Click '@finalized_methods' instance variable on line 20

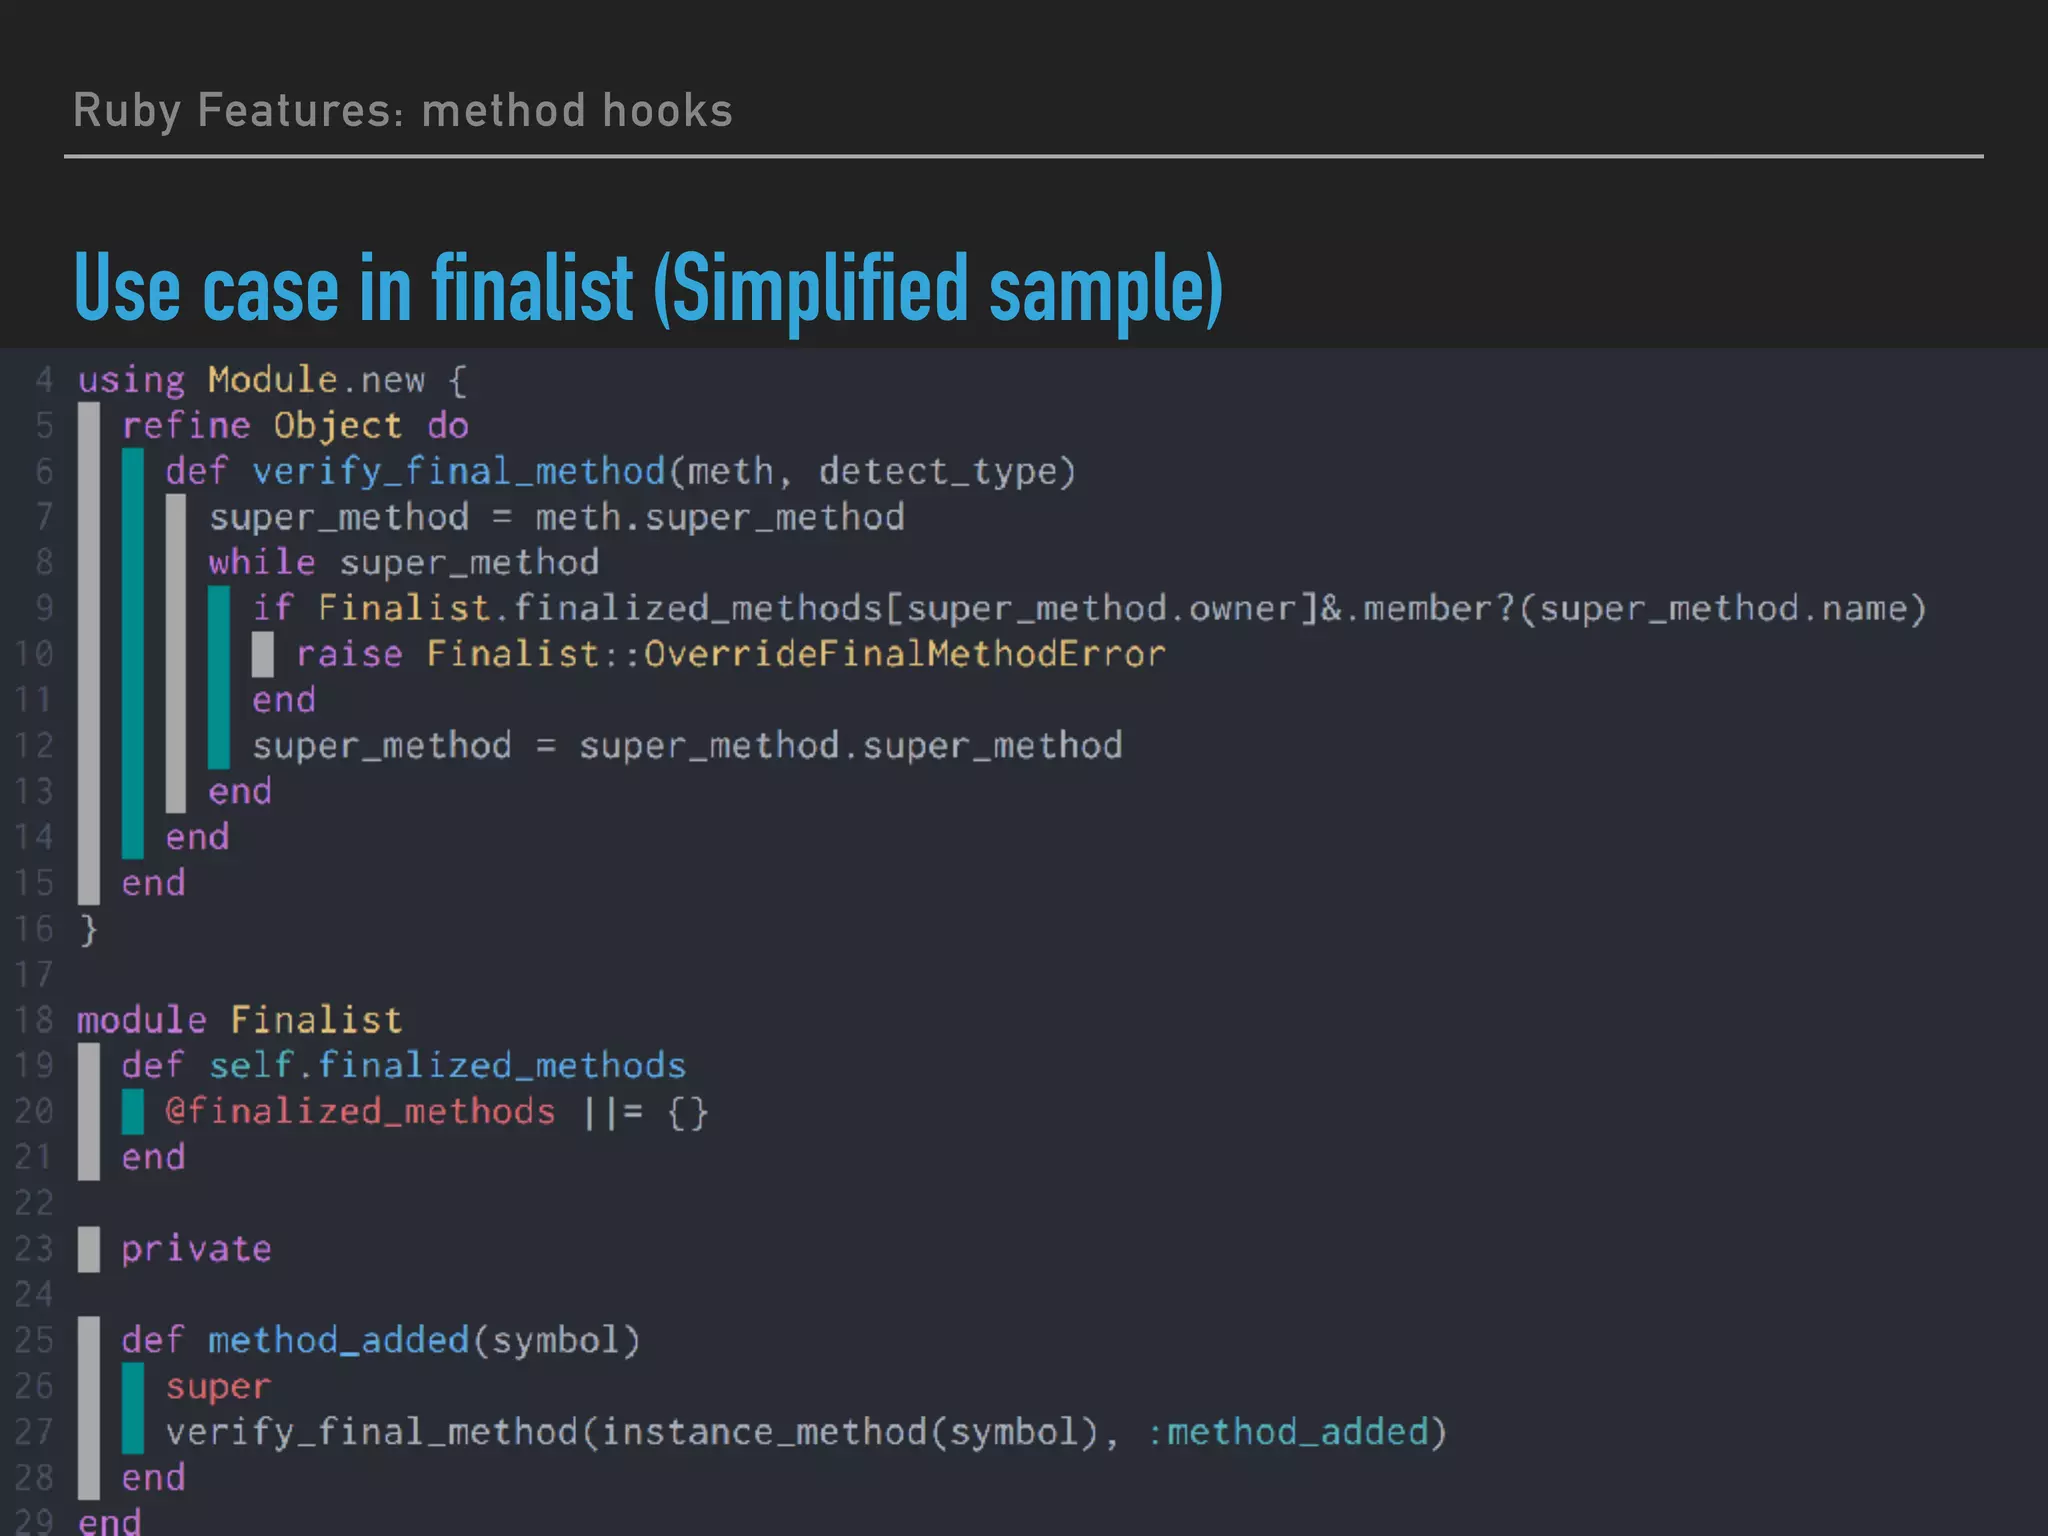click(x=360, y=1112)
